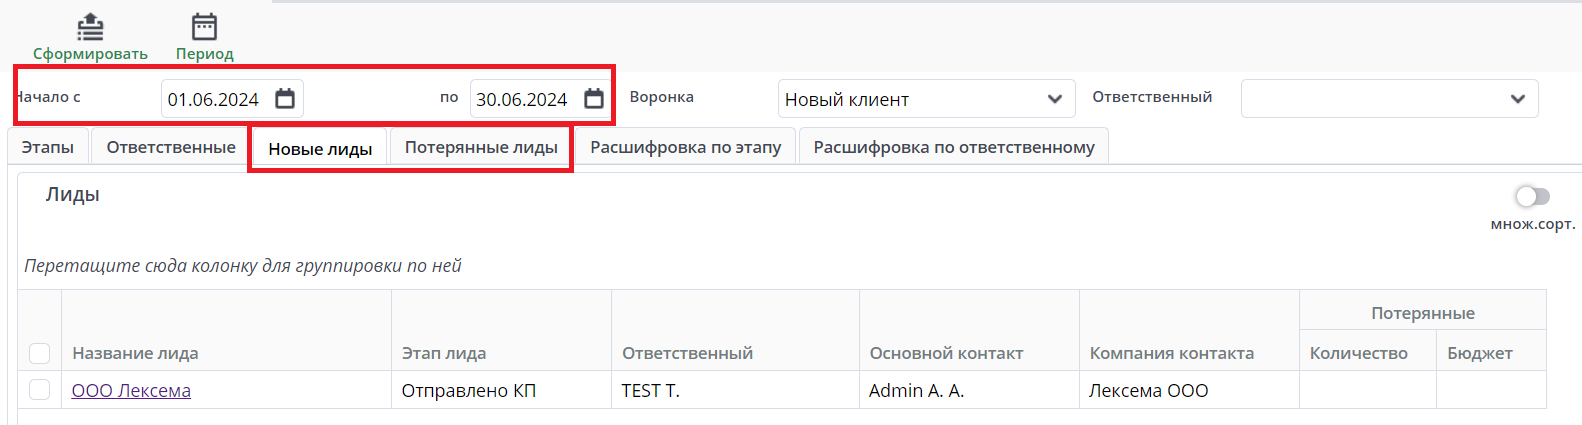
Task: Sort by Название лида column header
Action: point(135,353)
